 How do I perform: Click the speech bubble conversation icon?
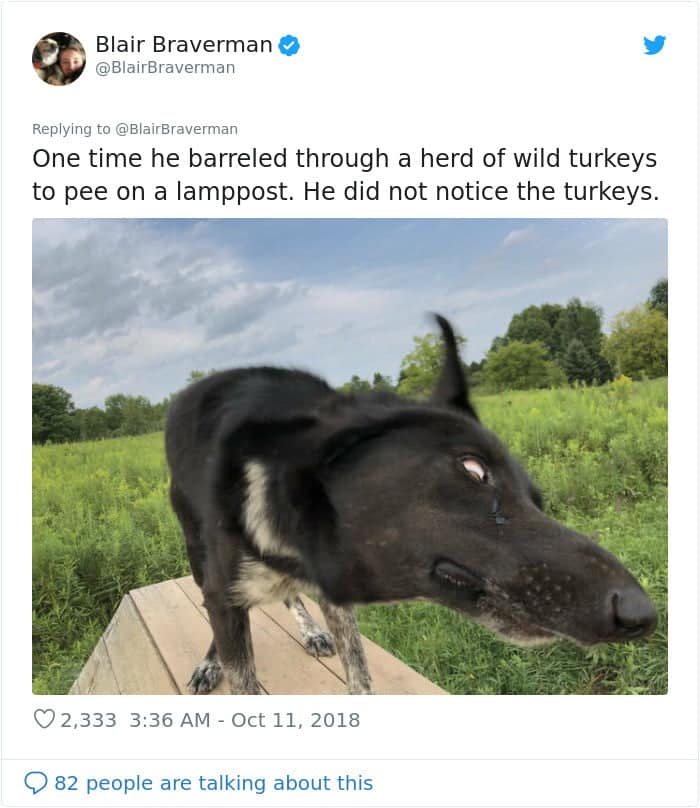pyautogui.click(x=36, y=783)
